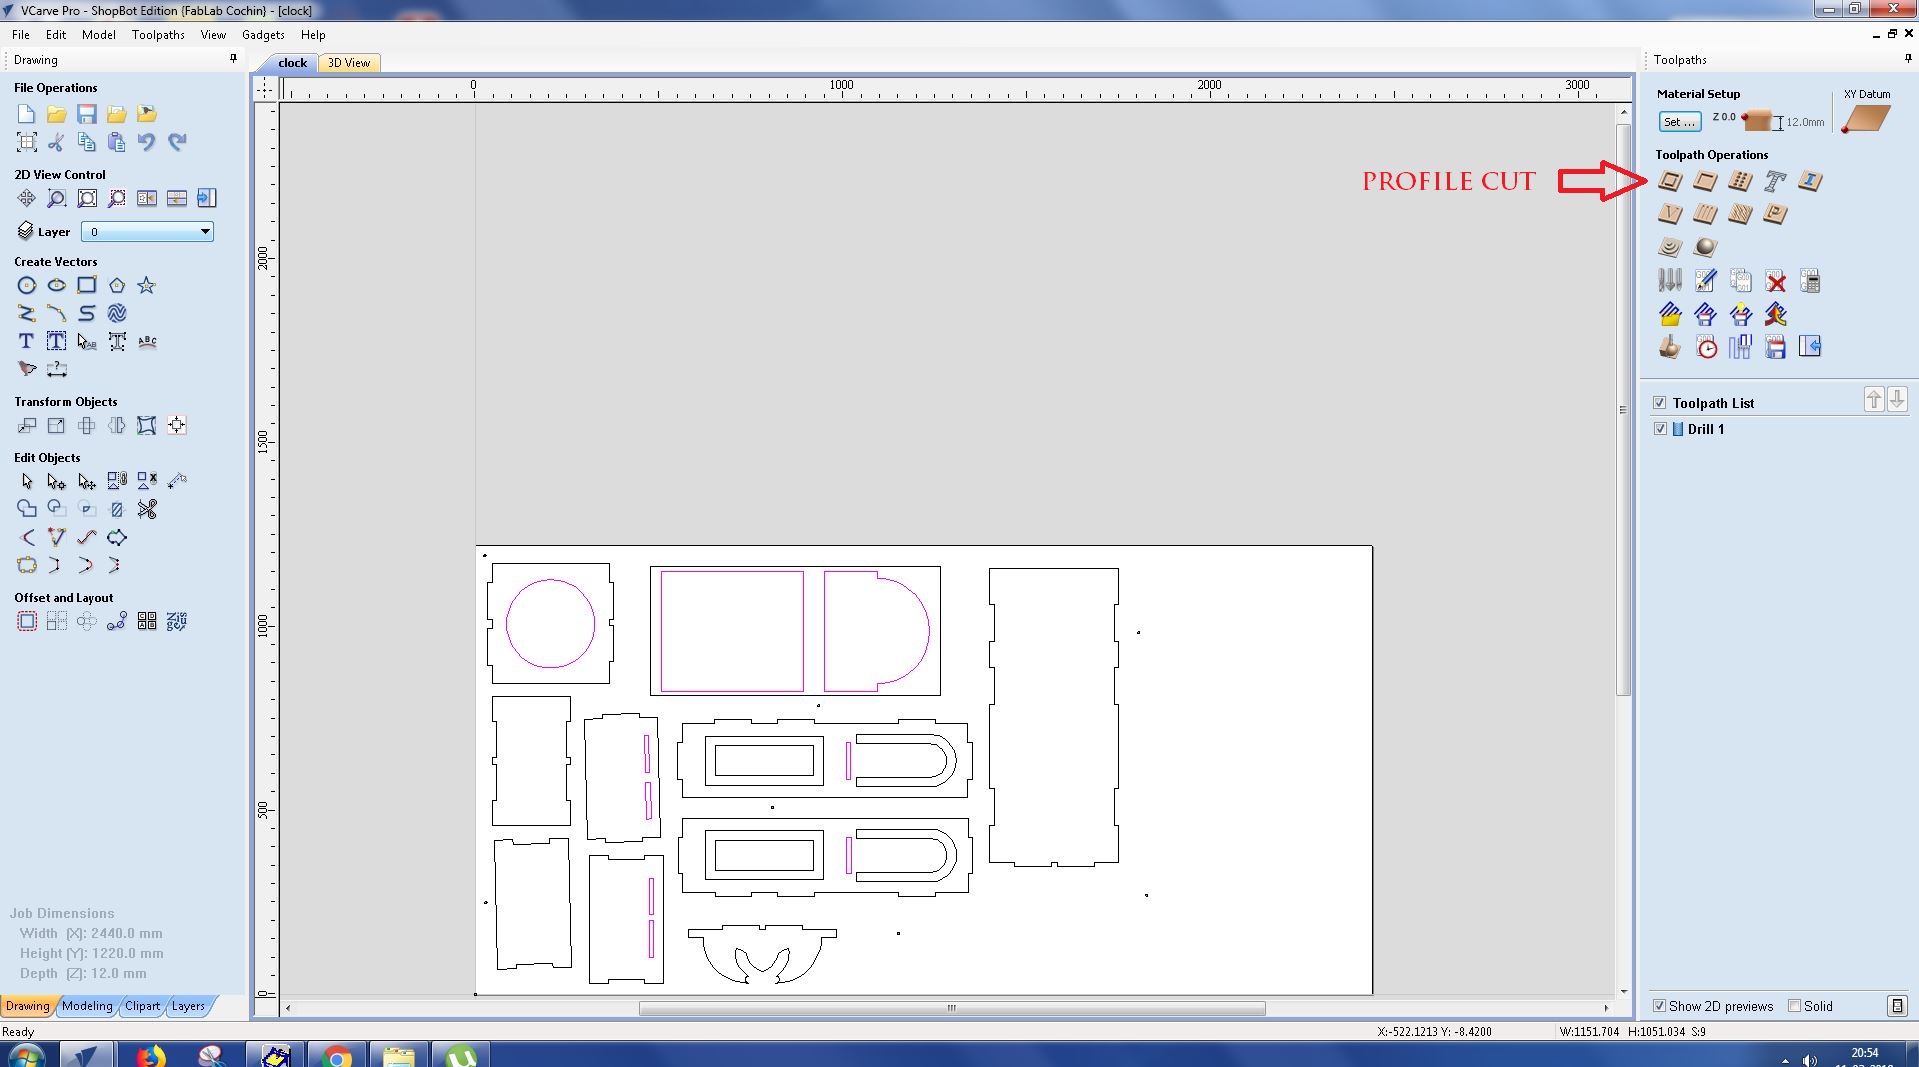Toggle Show 2D previews checkbox

point(1660,1006)
